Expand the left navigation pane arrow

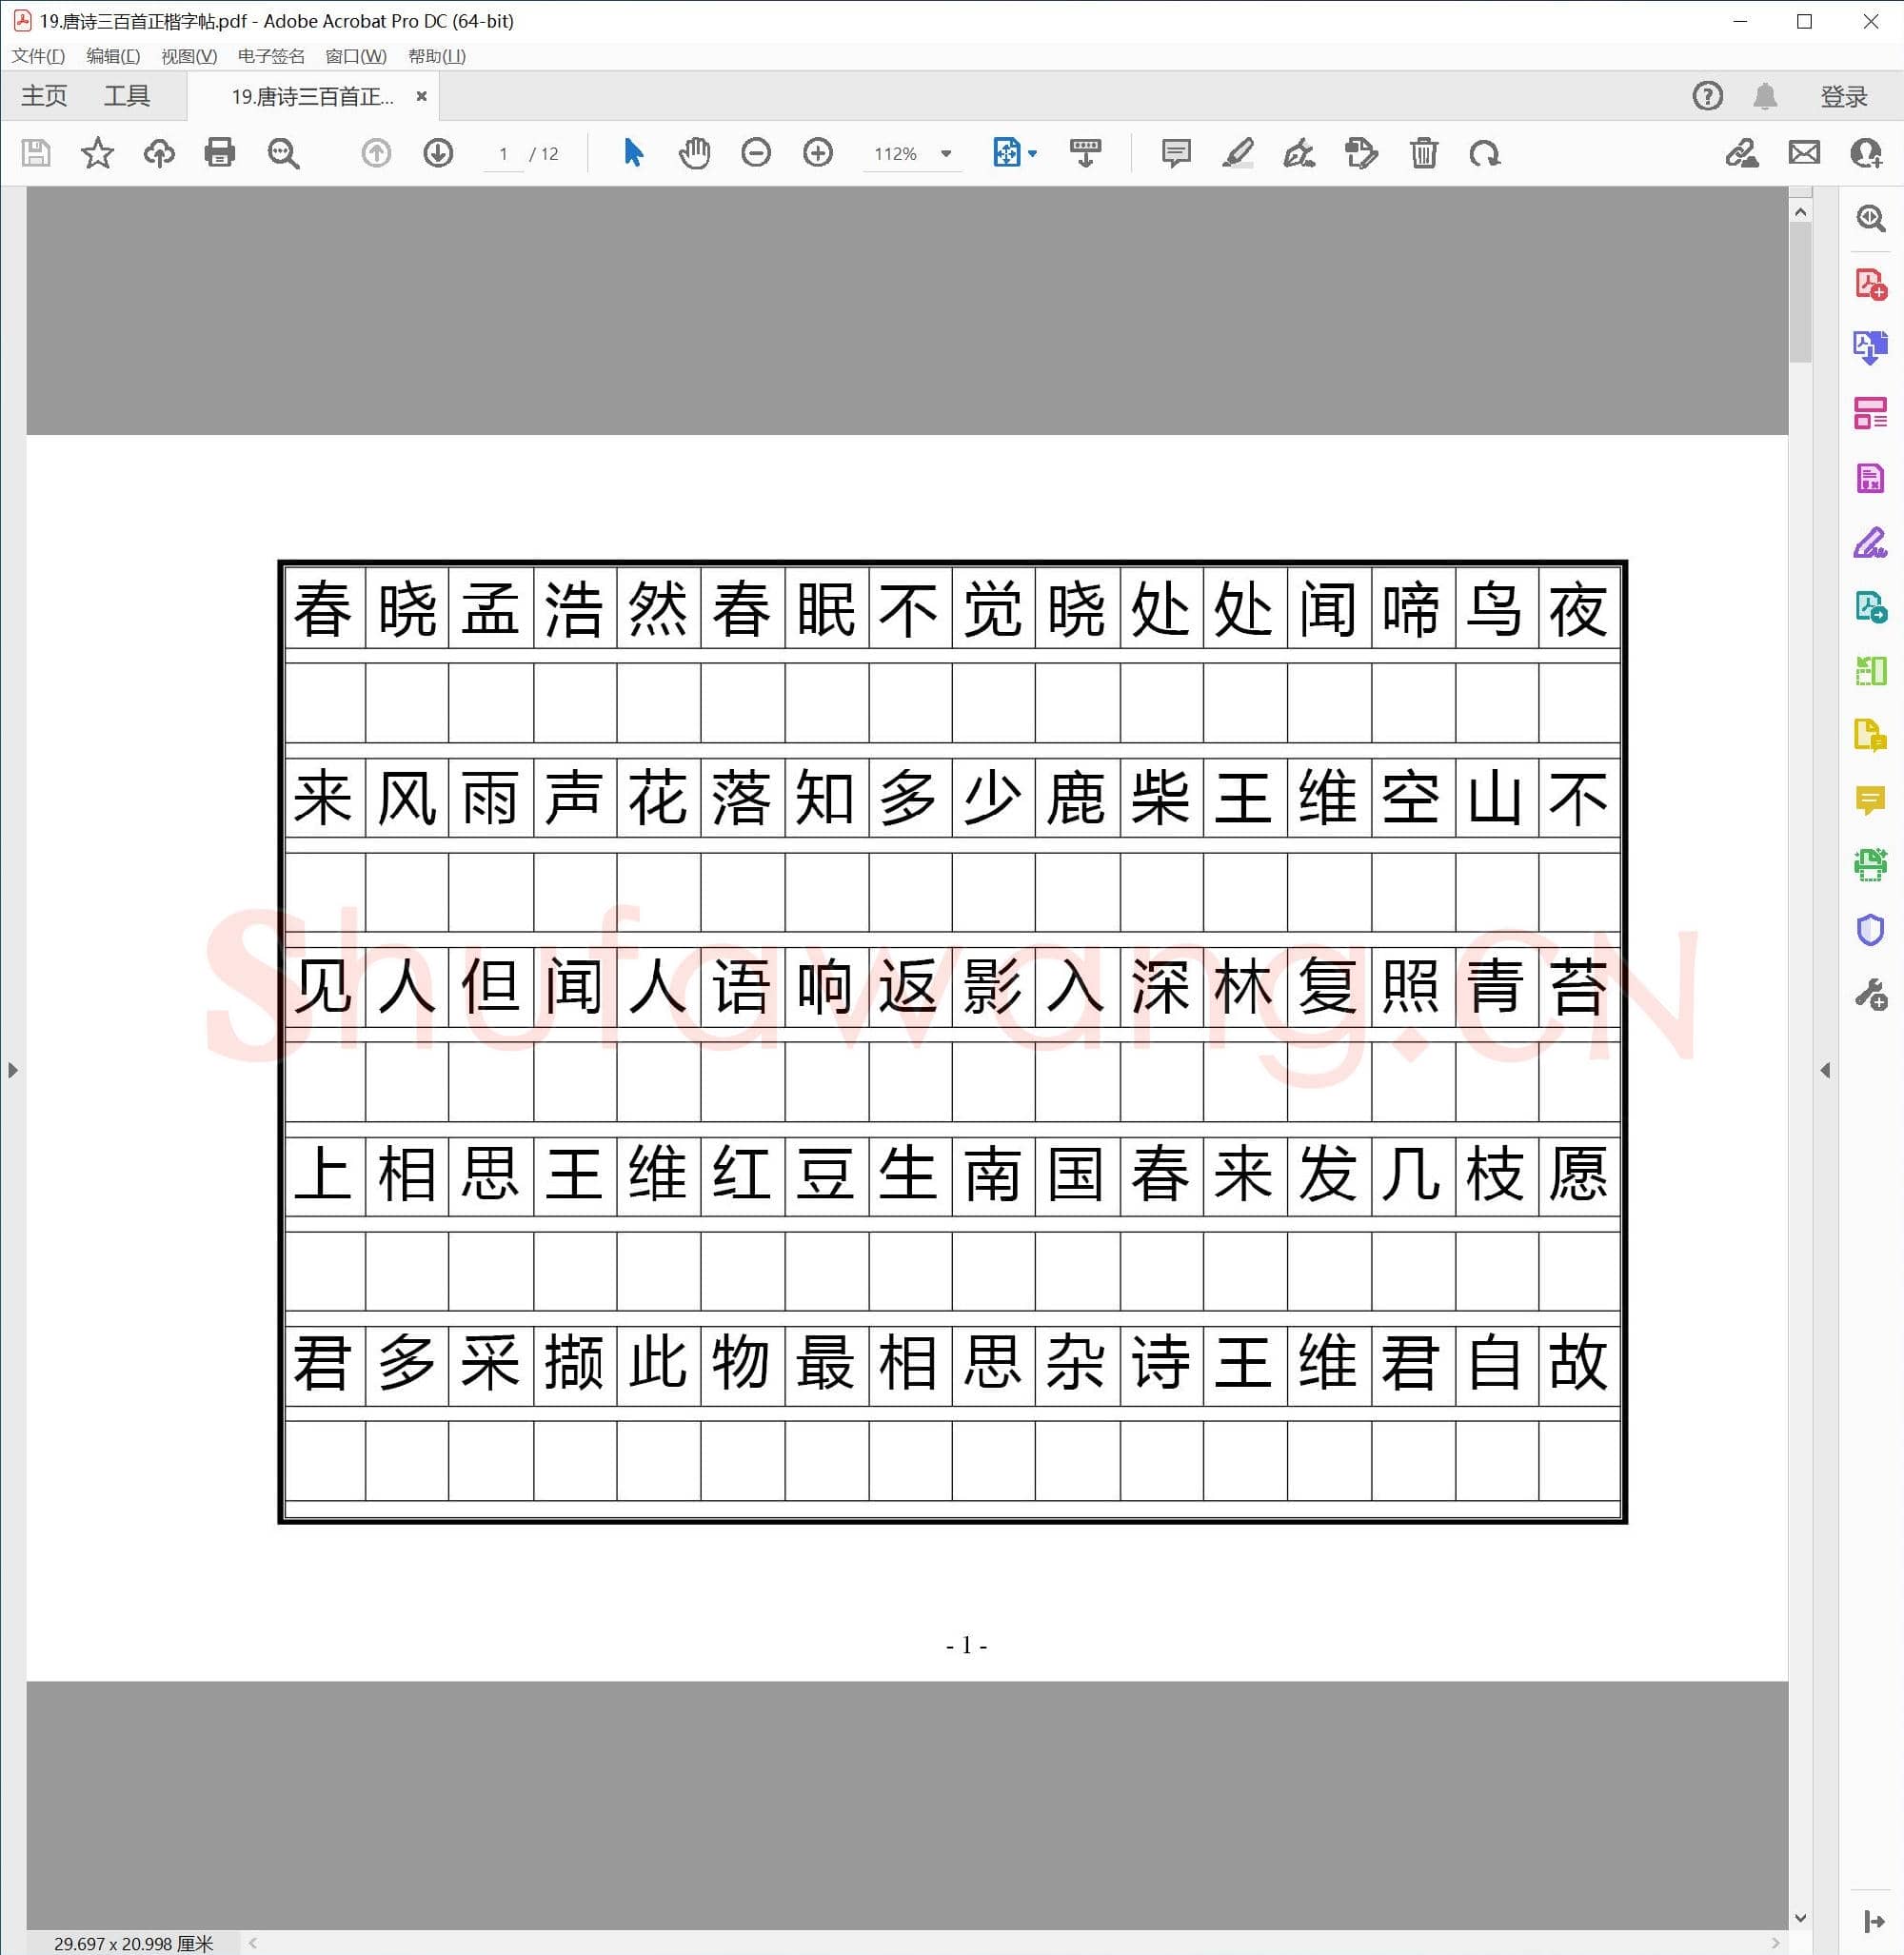coord(13,1069)
